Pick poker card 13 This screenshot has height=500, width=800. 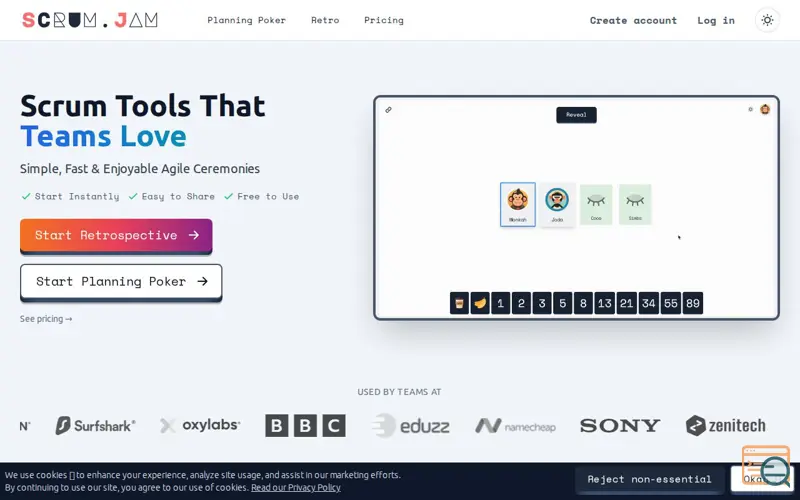[x=605, y=303]
